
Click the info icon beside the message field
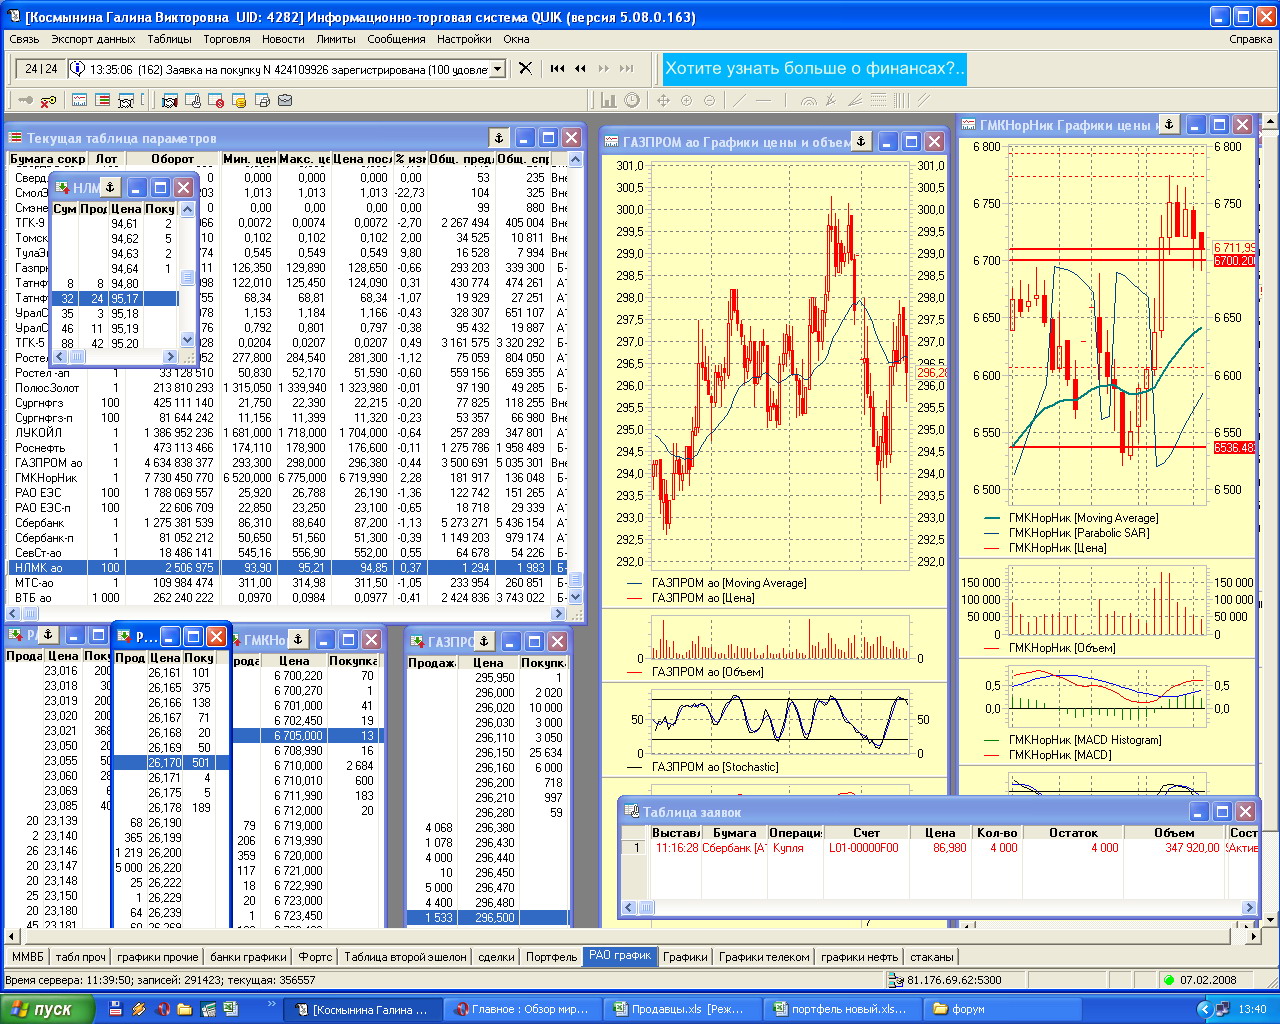(77, 68)
